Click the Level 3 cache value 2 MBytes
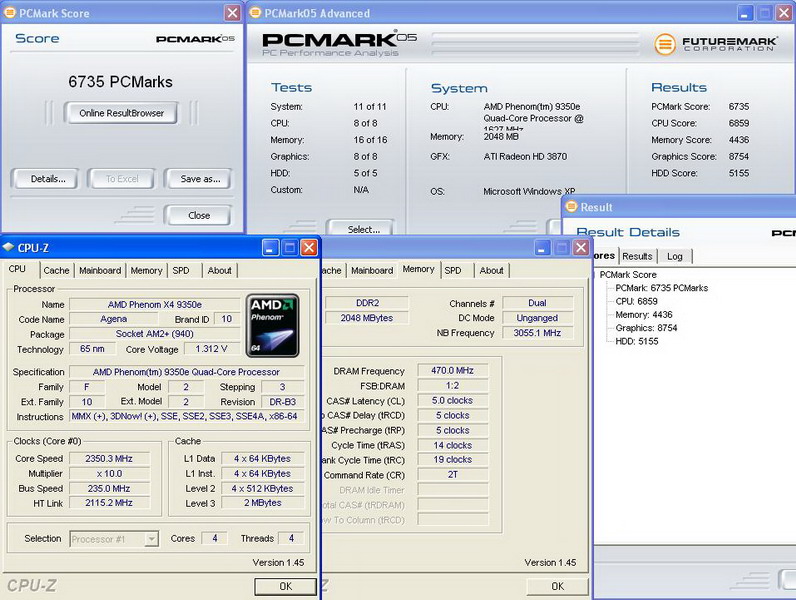The height and width of the screenshot is (600, 796). click(262, 503)
